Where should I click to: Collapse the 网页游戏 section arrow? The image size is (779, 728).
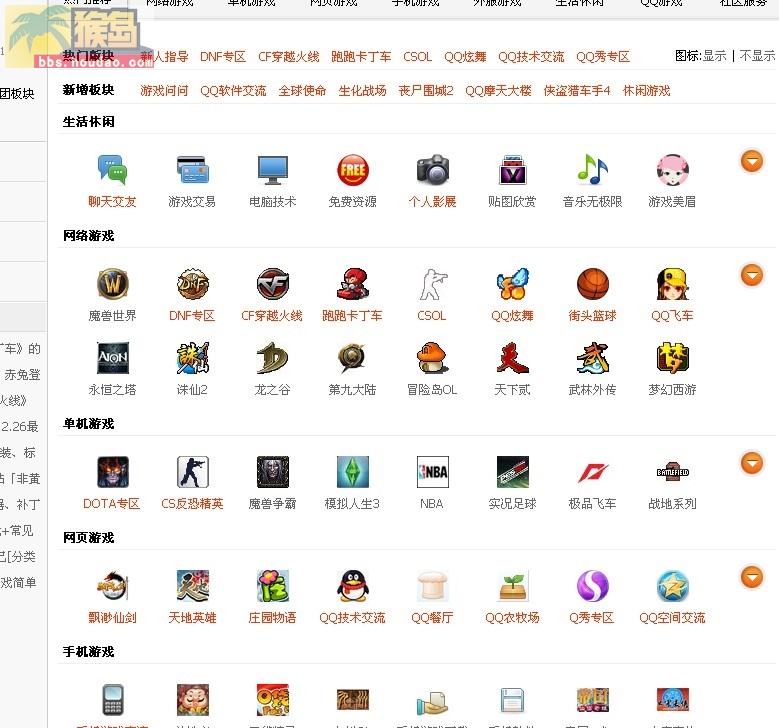click(752, 577)
